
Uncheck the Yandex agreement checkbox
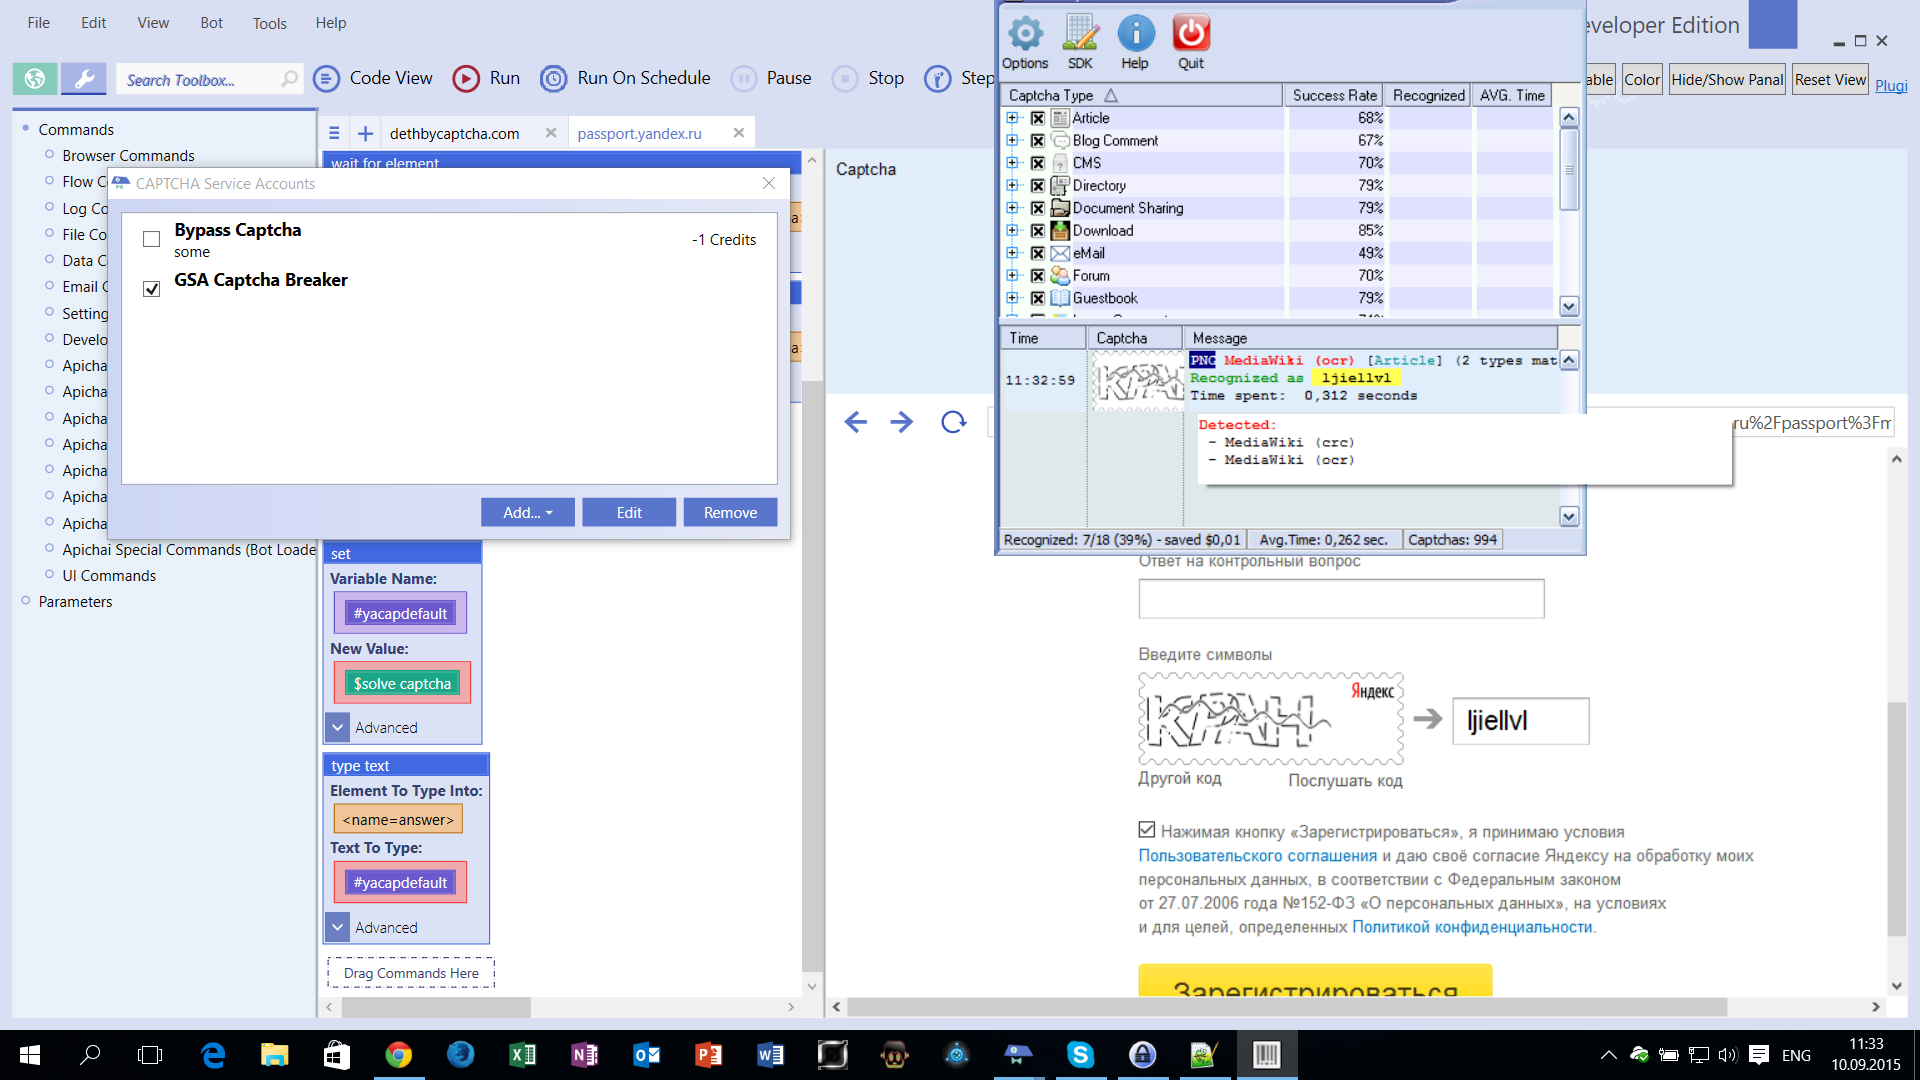(x=1147, y=830)
